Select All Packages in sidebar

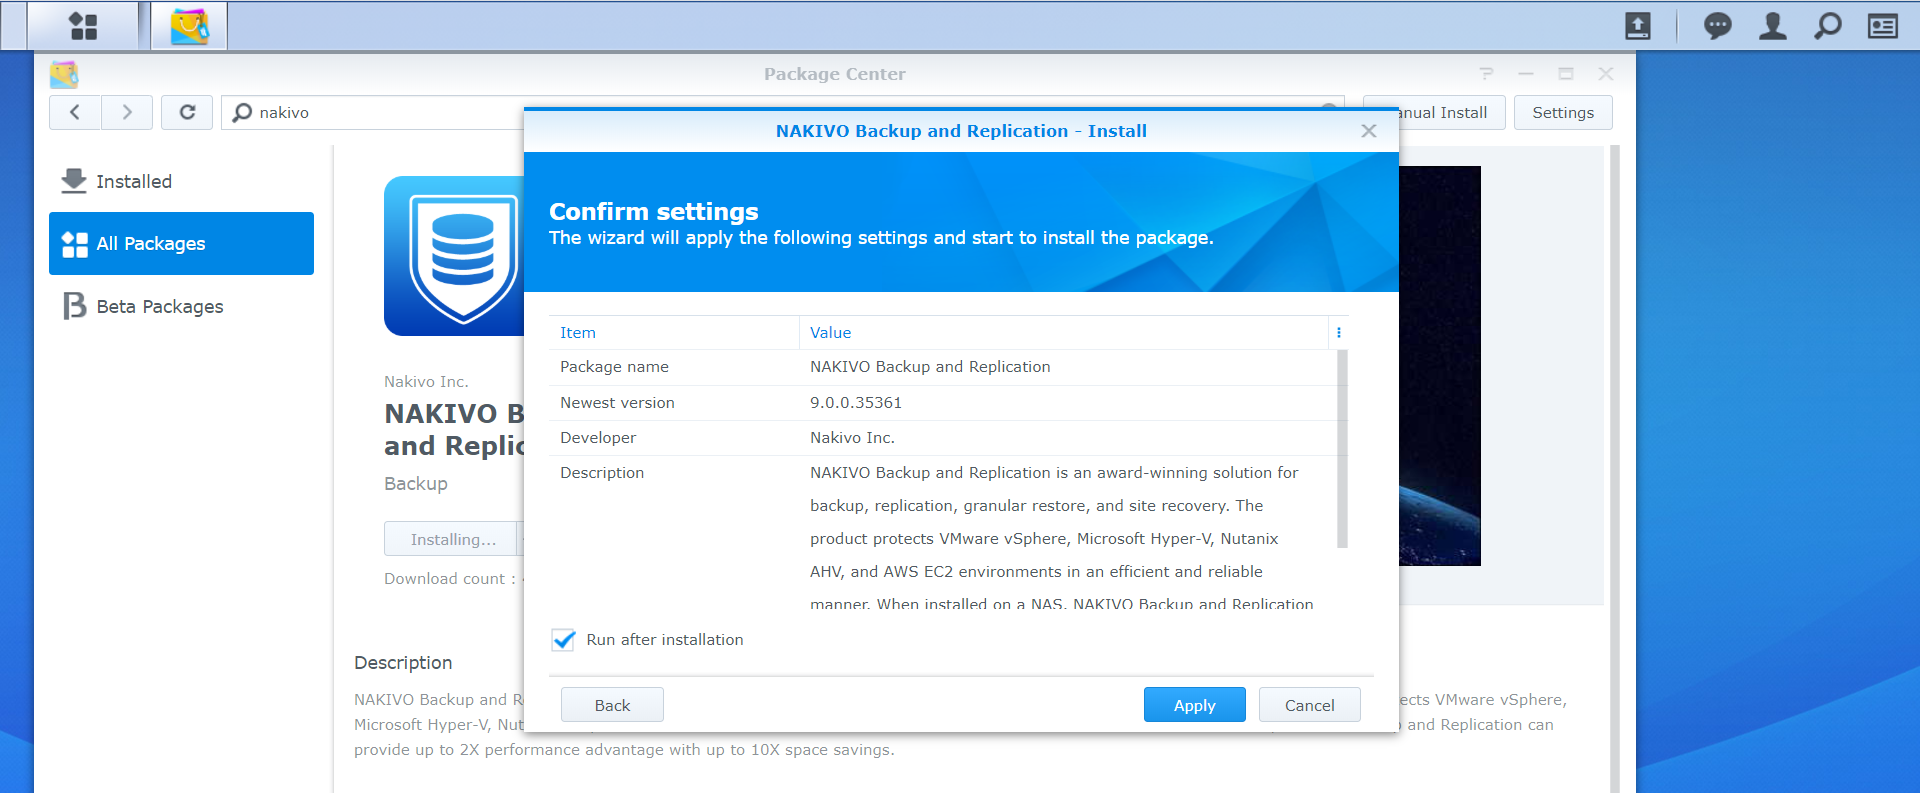pos(181,243)
